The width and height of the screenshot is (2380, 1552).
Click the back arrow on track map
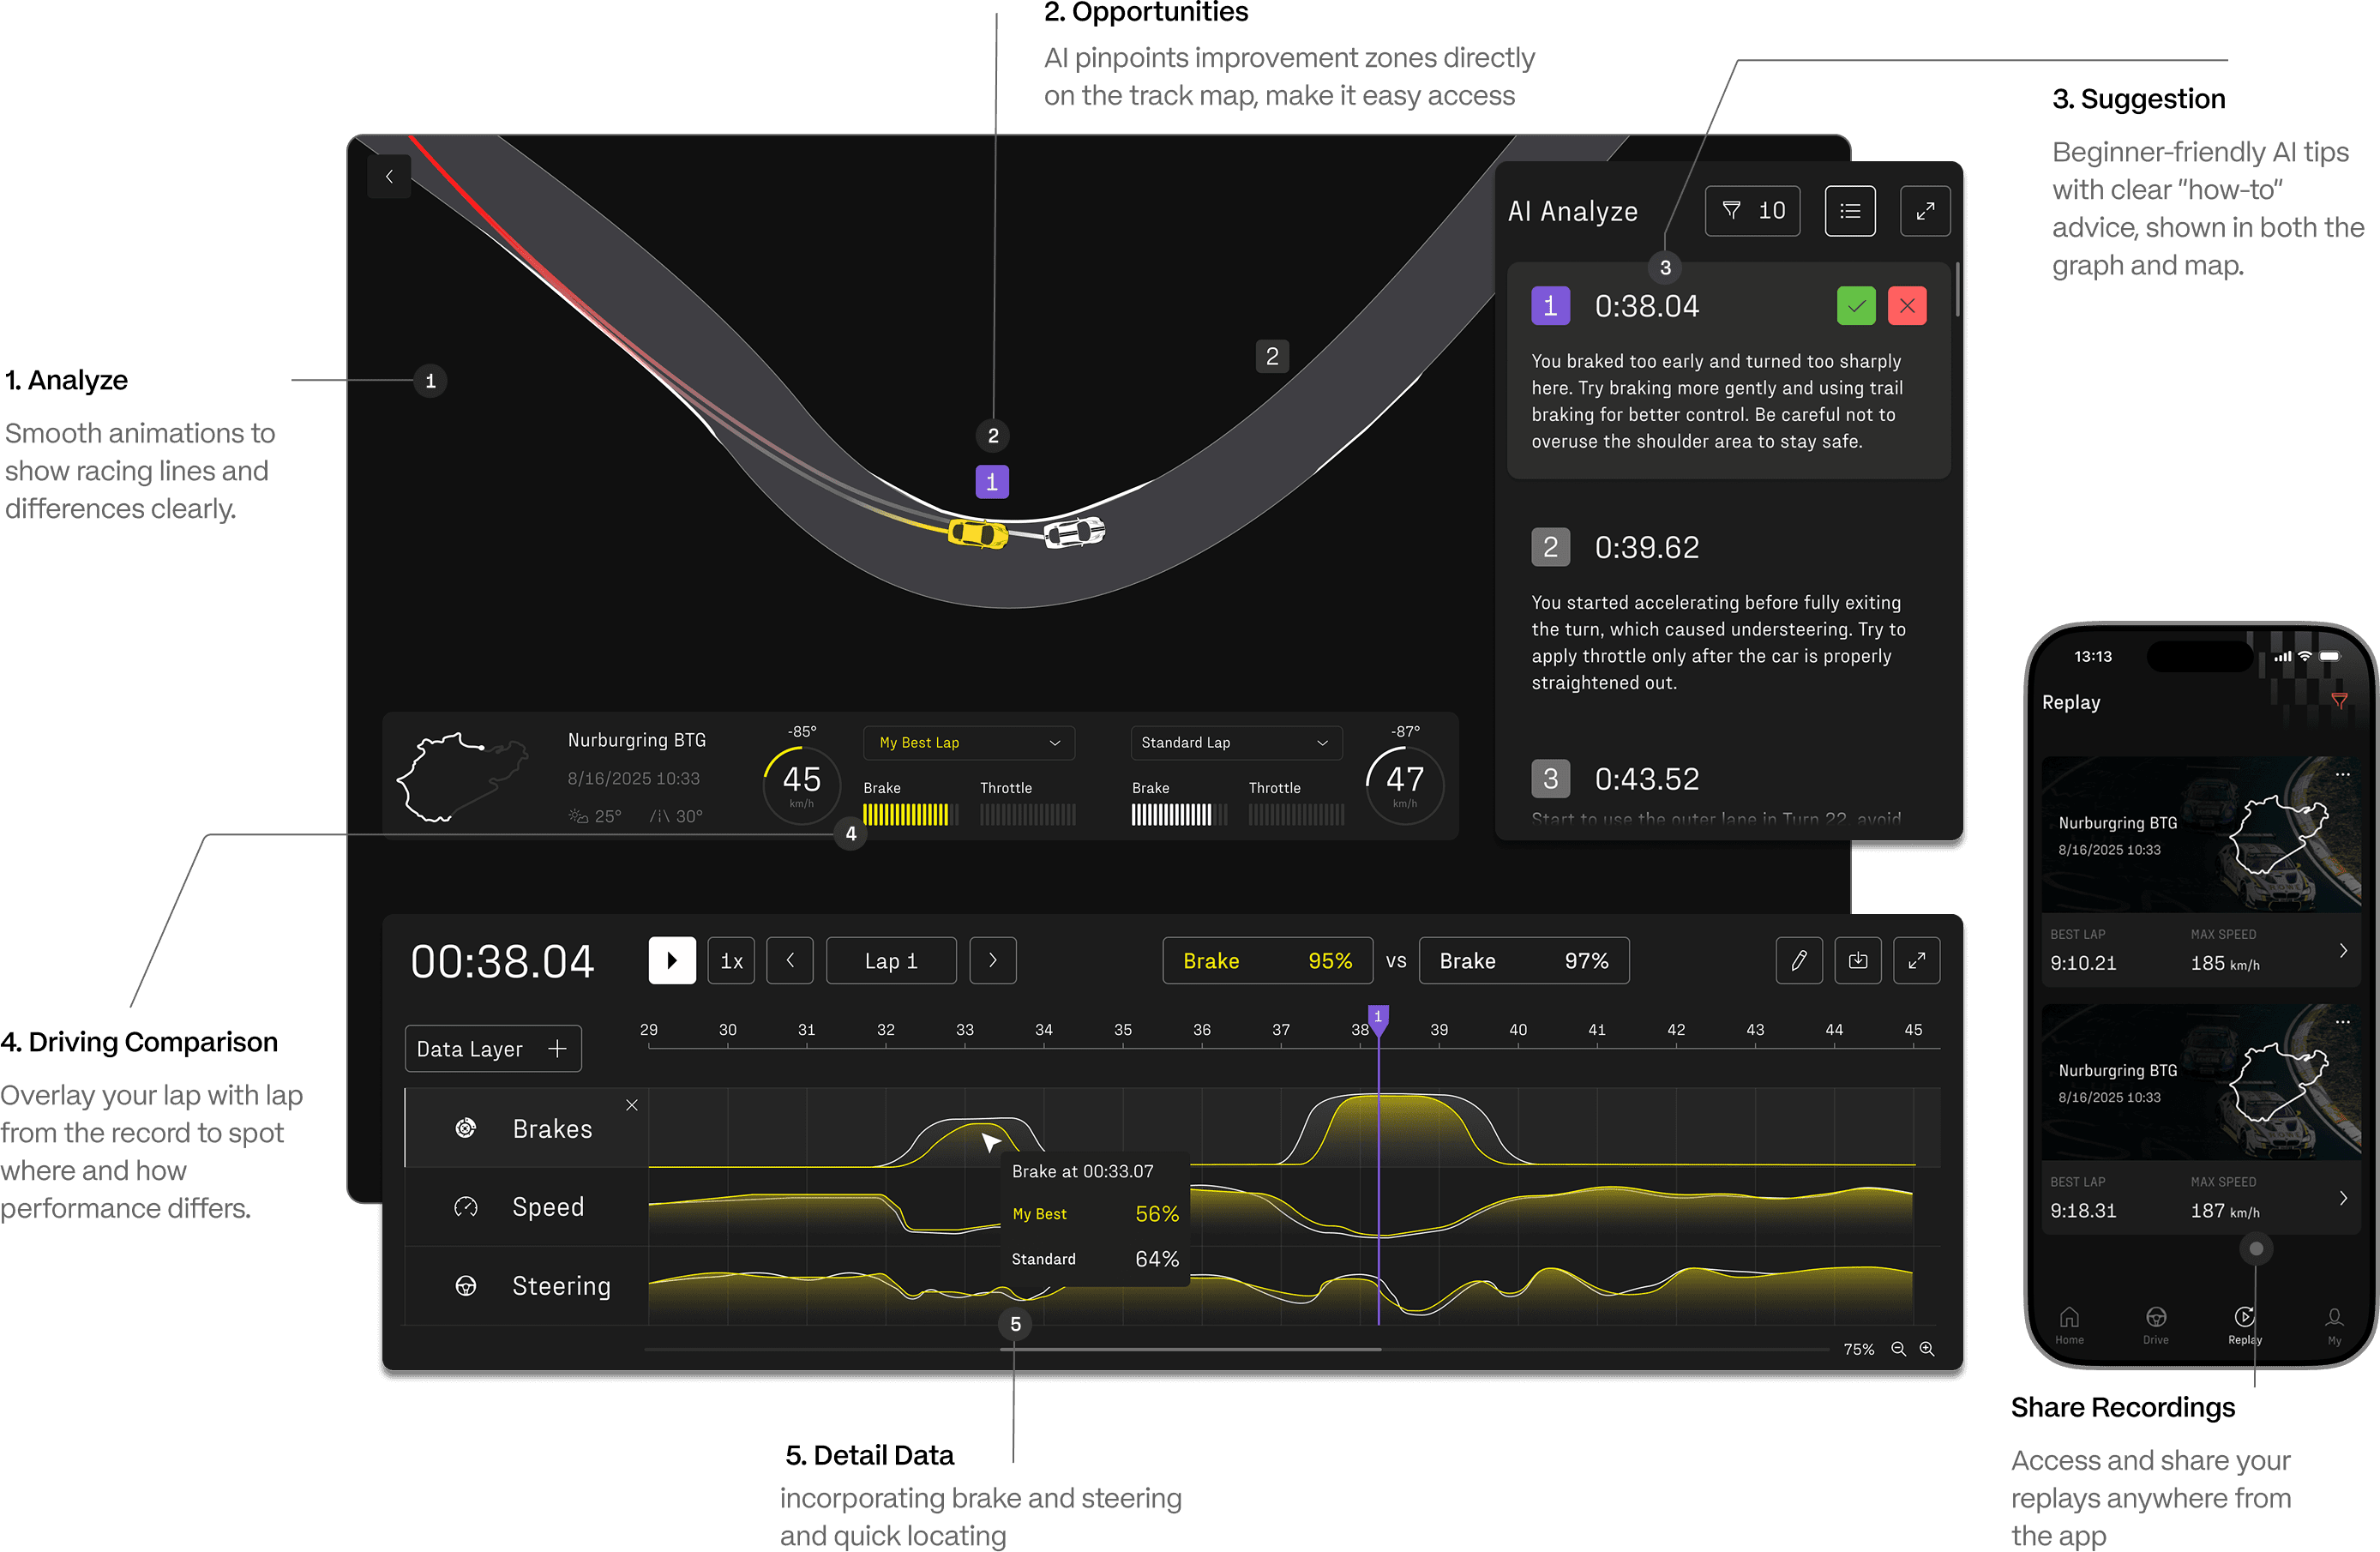tap(389, 177)
